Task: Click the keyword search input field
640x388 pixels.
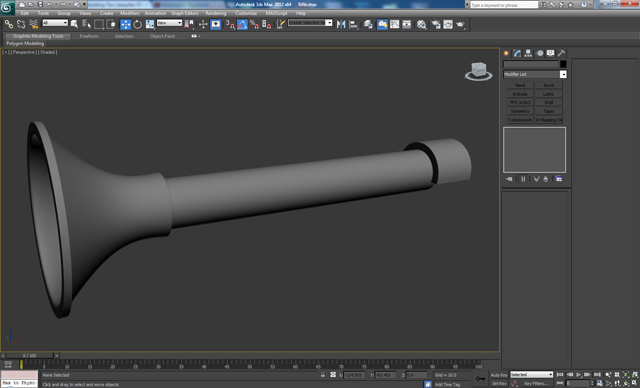Action: click(504, 5)
